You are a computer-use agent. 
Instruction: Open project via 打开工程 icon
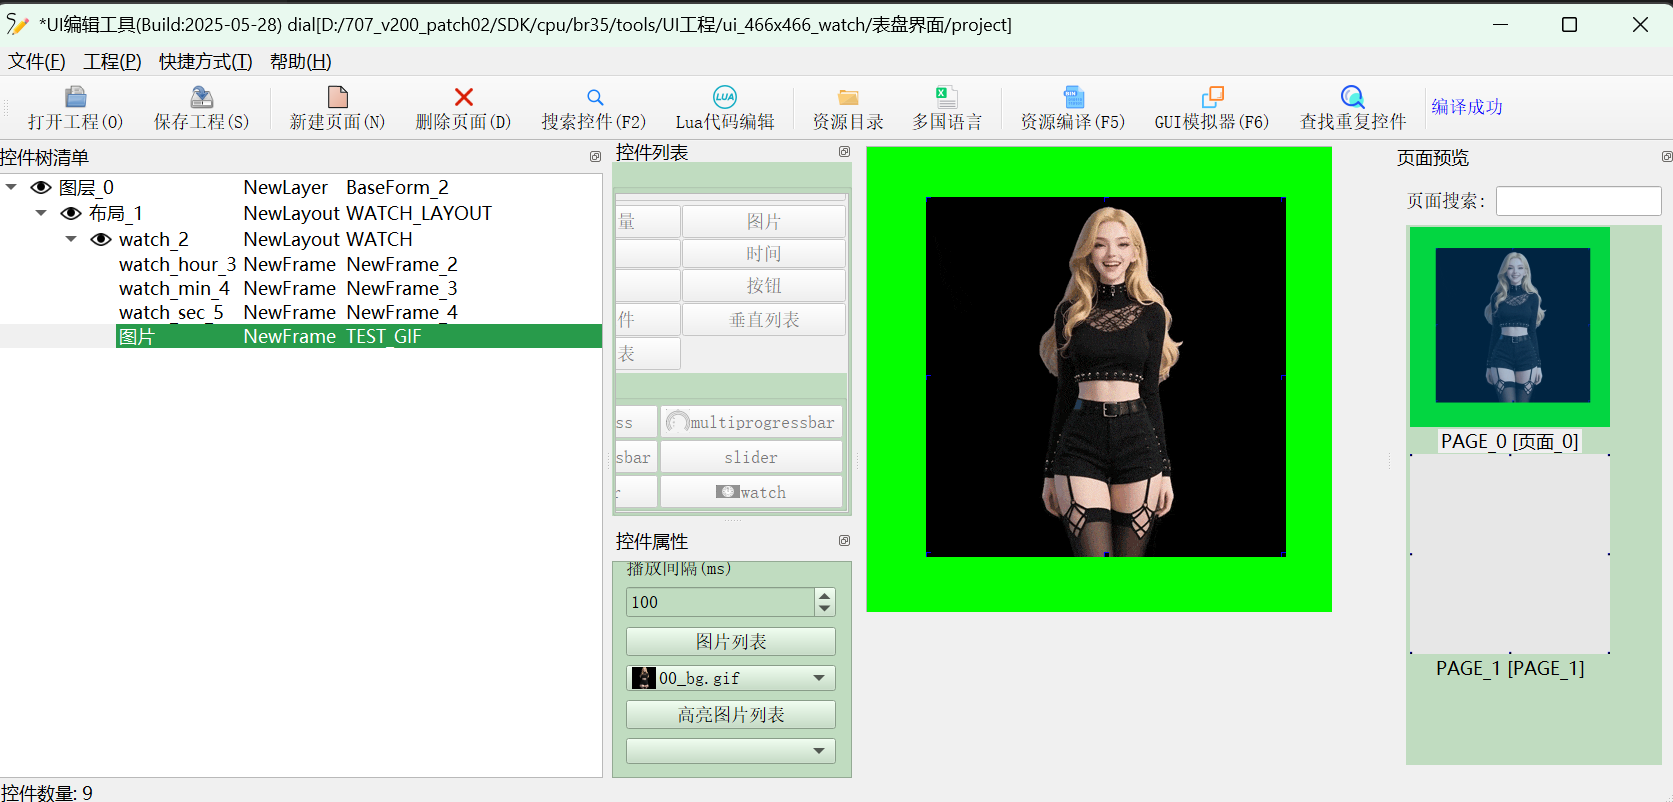pyautogui.click(x=75, y=97)
